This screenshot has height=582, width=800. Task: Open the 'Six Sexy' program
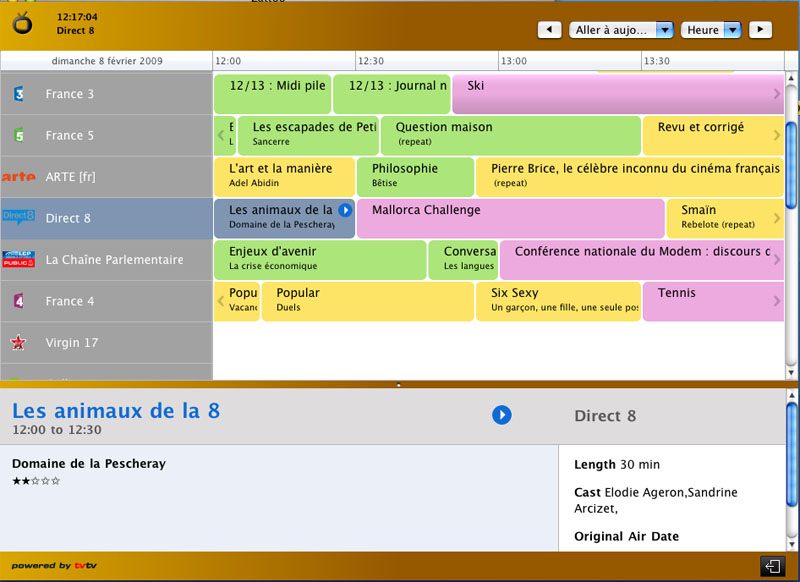tap(558, 301)
